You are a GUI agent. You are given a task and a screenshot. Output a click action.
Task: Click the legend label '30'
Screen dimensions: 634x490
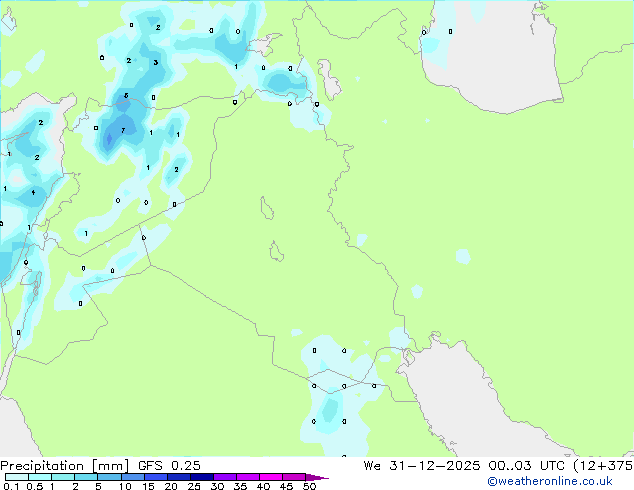coord(217,486)
